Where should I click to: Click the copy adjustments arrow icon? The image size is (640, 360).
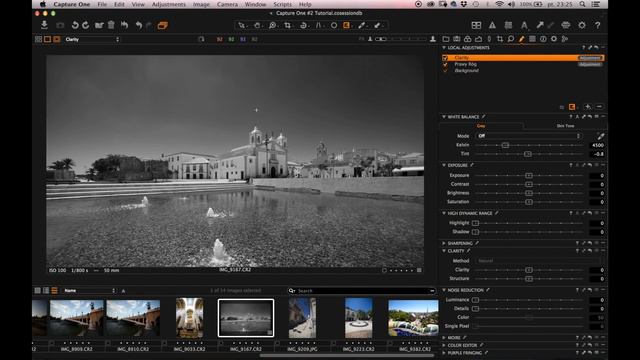[540, 25]
